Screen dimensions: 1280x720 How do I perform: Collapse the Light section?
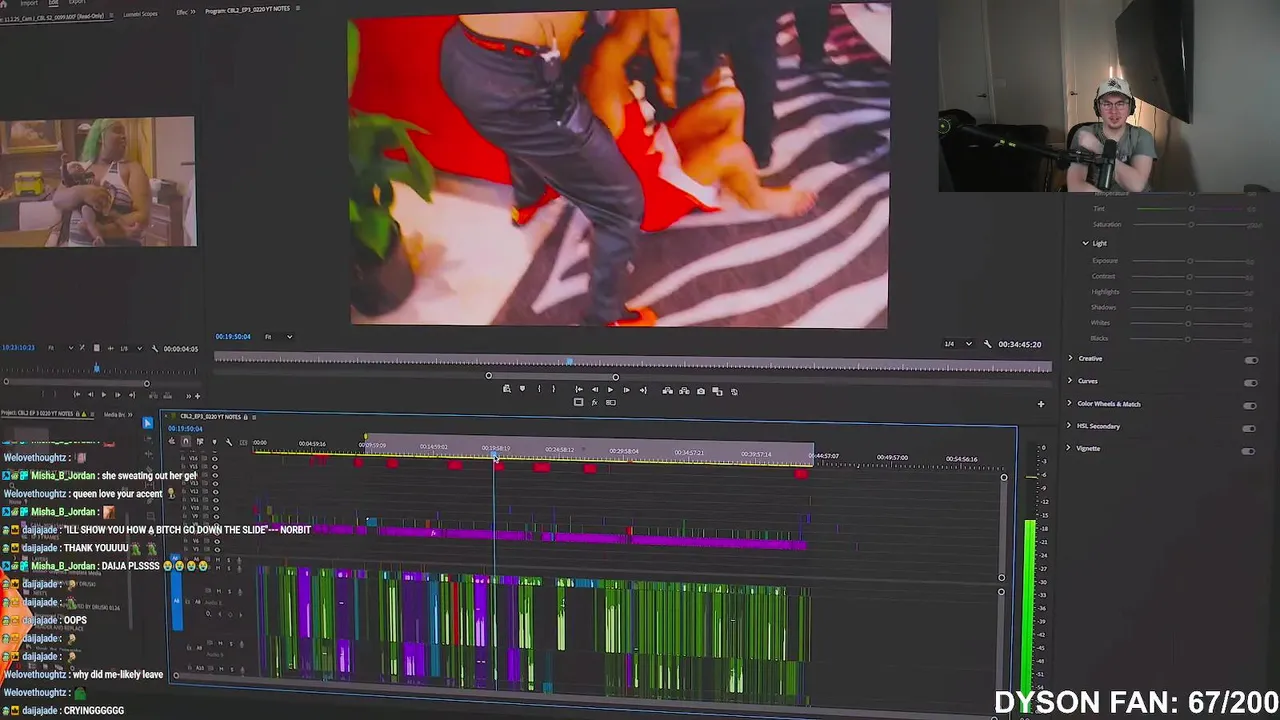(1085, 243)
